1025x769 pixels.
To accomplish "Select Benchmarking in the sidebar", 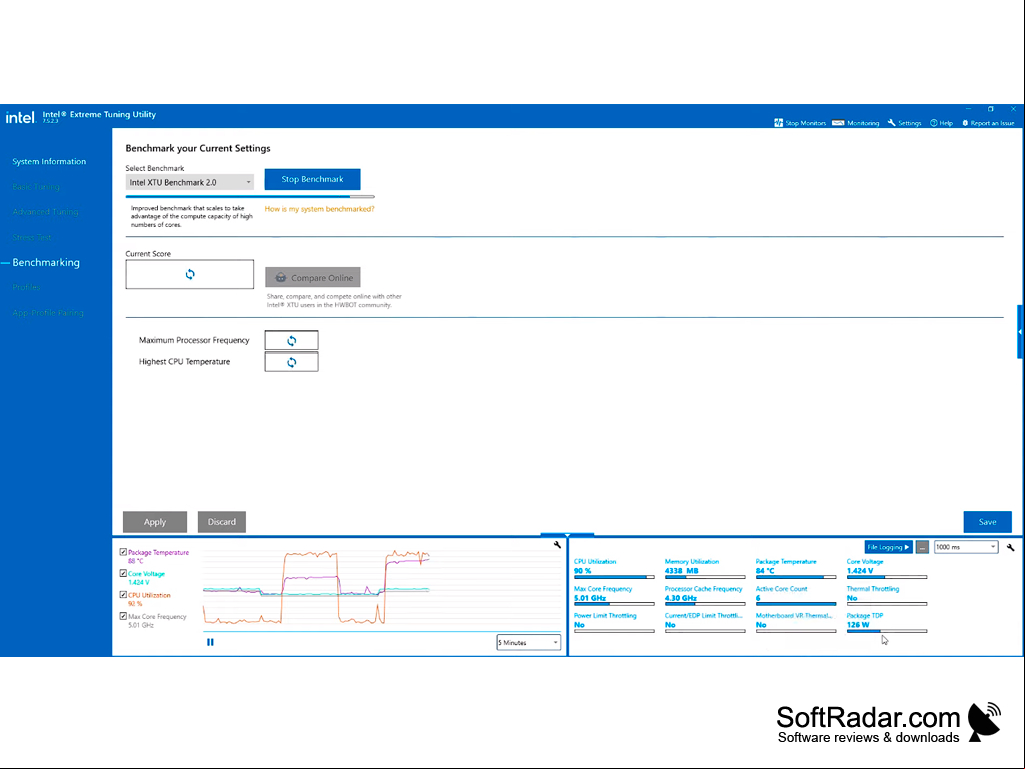I will tap(46, 262).
